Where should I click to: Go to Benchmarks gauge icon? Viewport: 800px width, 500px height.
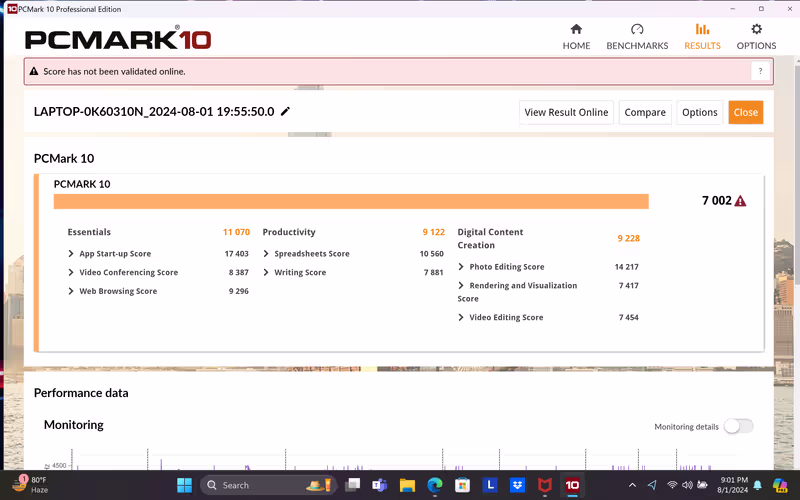pos(637,29)
